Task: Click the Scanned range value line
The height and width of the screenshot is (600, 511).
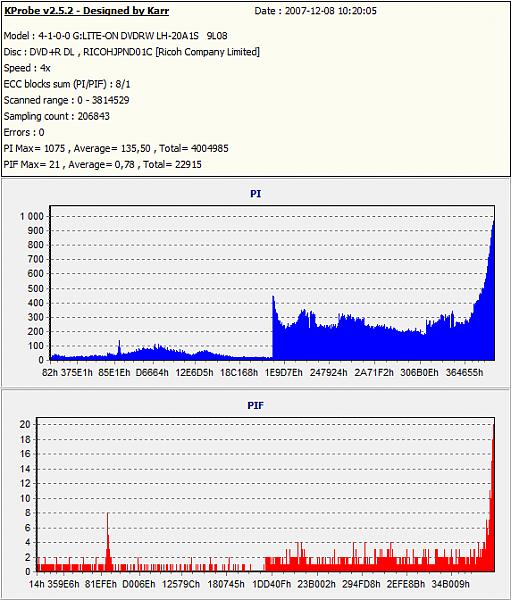Action: [67, 100]
